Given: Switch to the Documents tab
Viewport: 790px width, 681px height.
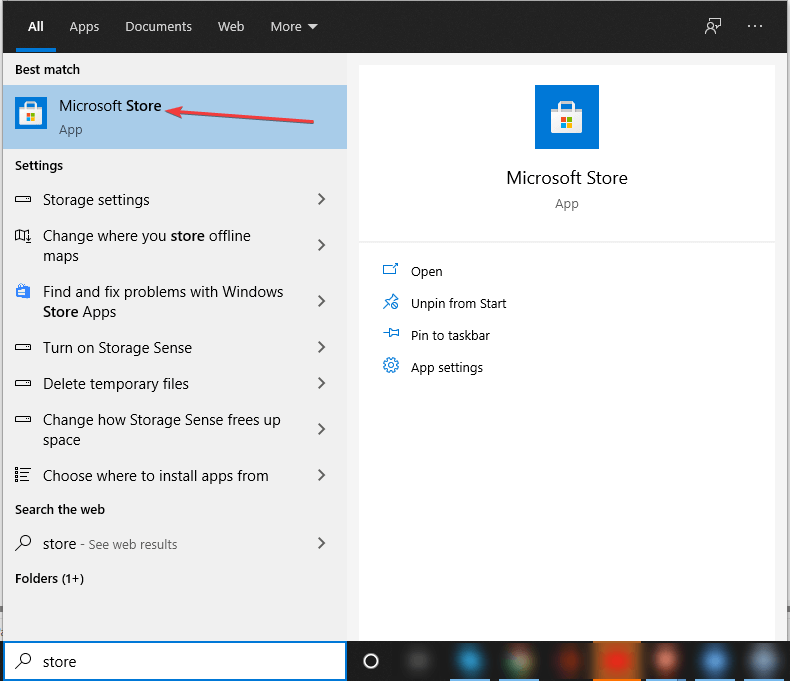Looking at the screenshot, I should coord(159,27).
